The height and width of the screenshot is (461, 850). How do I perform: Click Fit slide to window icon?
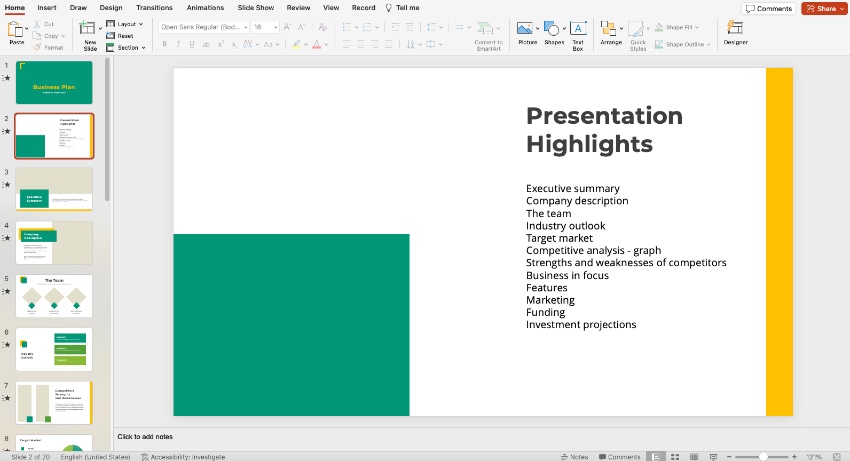point(836,457)
